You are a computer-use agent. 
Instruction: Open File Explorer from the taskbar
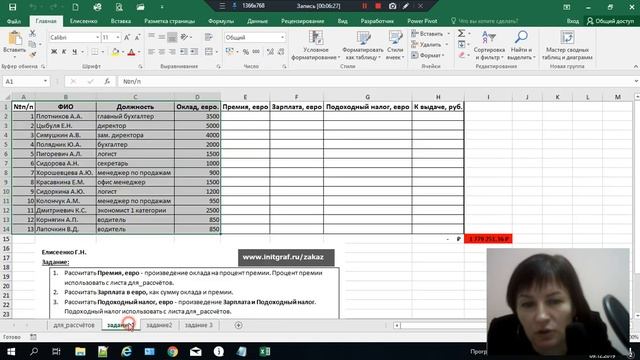[x=80, y=351]
